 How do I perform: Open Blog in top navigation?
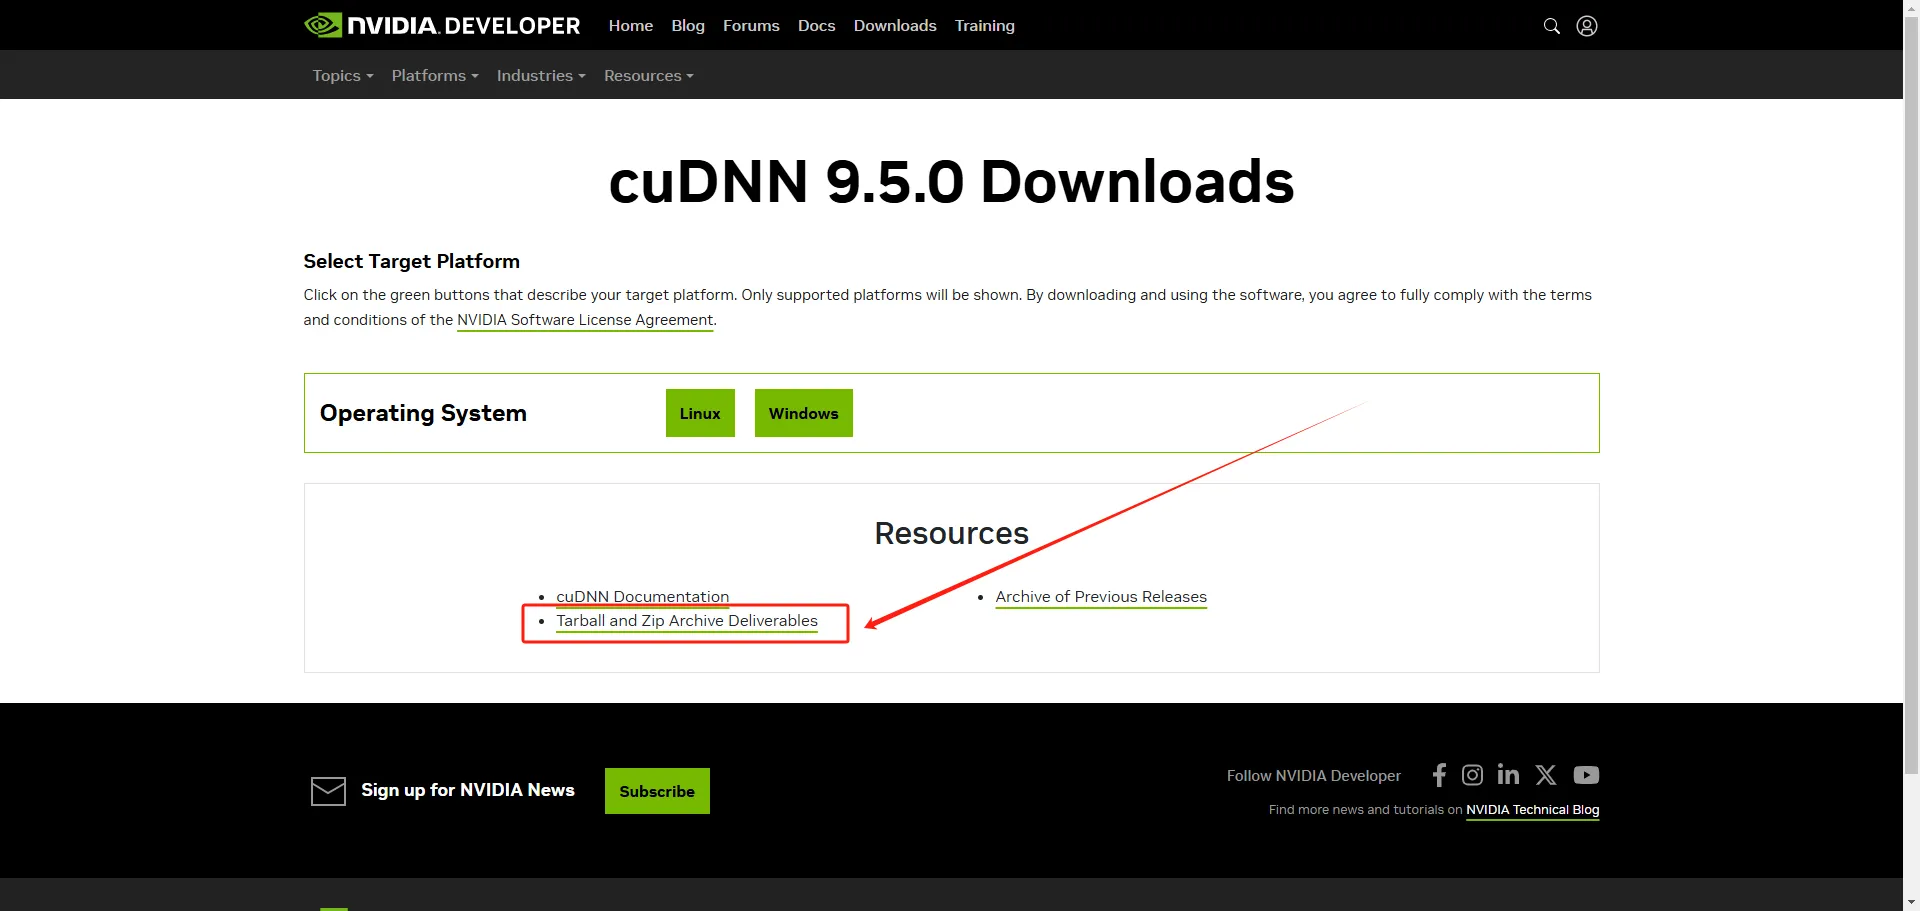point(688,26)
